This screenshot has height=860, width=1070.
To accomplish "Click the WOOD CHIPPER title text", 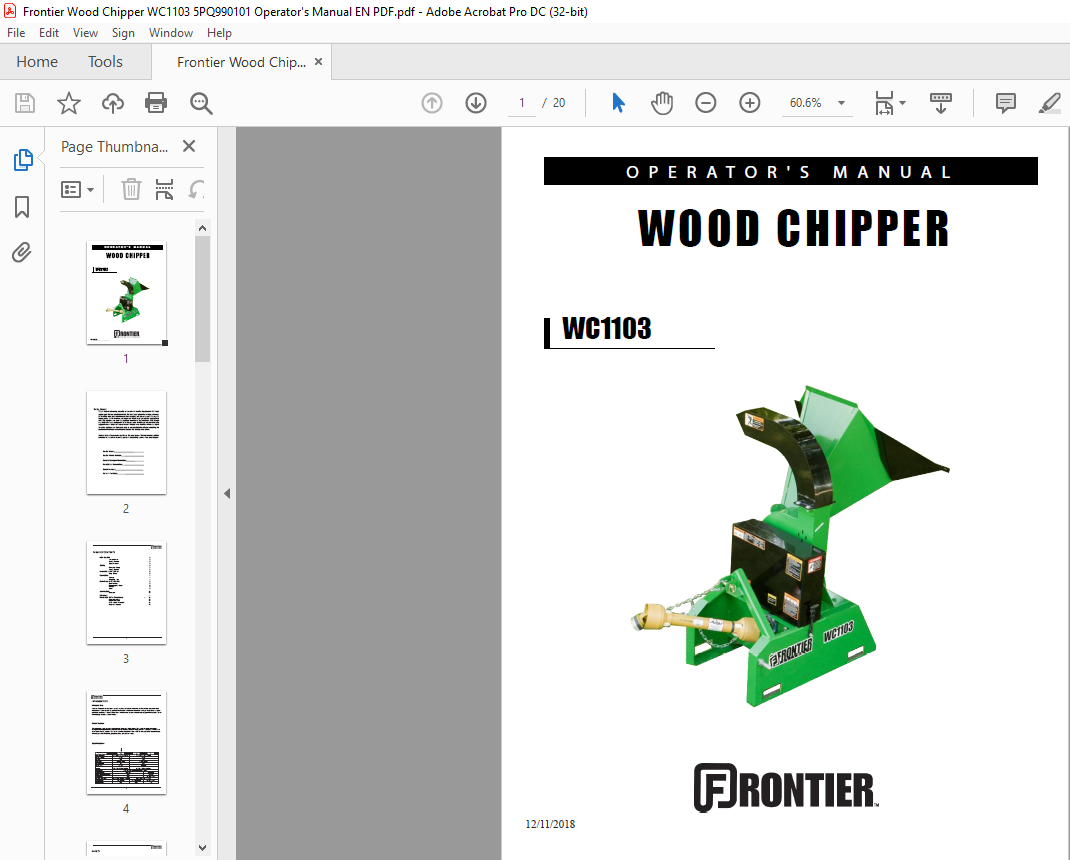I will pos(793,229).
